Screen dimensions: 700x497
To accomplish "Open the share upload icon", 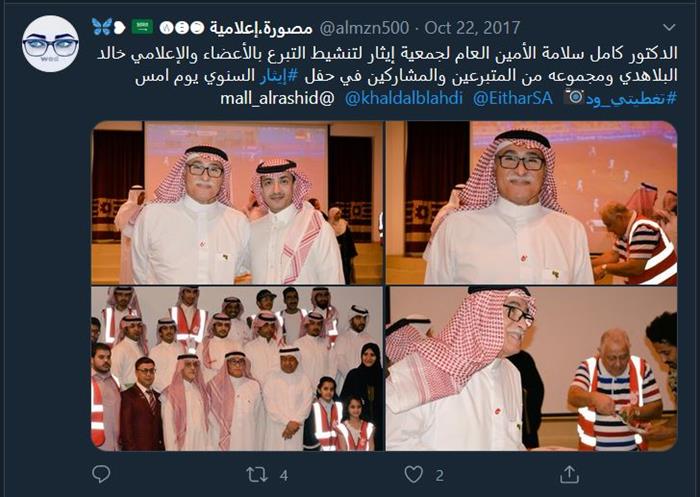I will point(569,474).
